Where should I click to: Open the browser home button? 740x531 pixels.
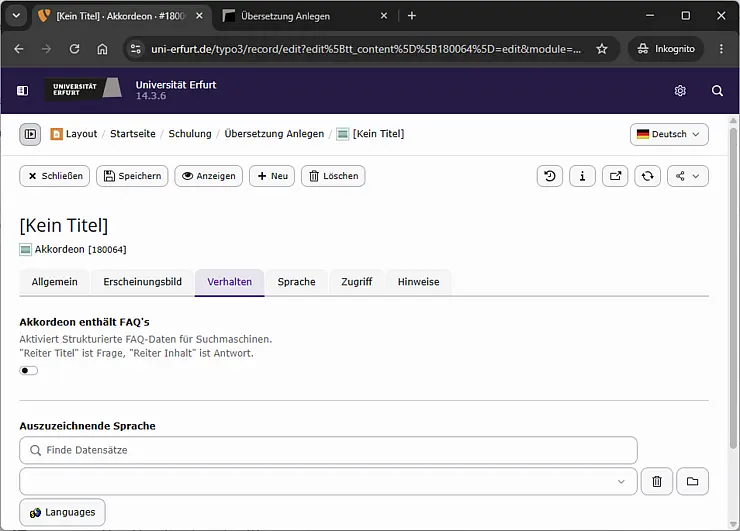102,49
